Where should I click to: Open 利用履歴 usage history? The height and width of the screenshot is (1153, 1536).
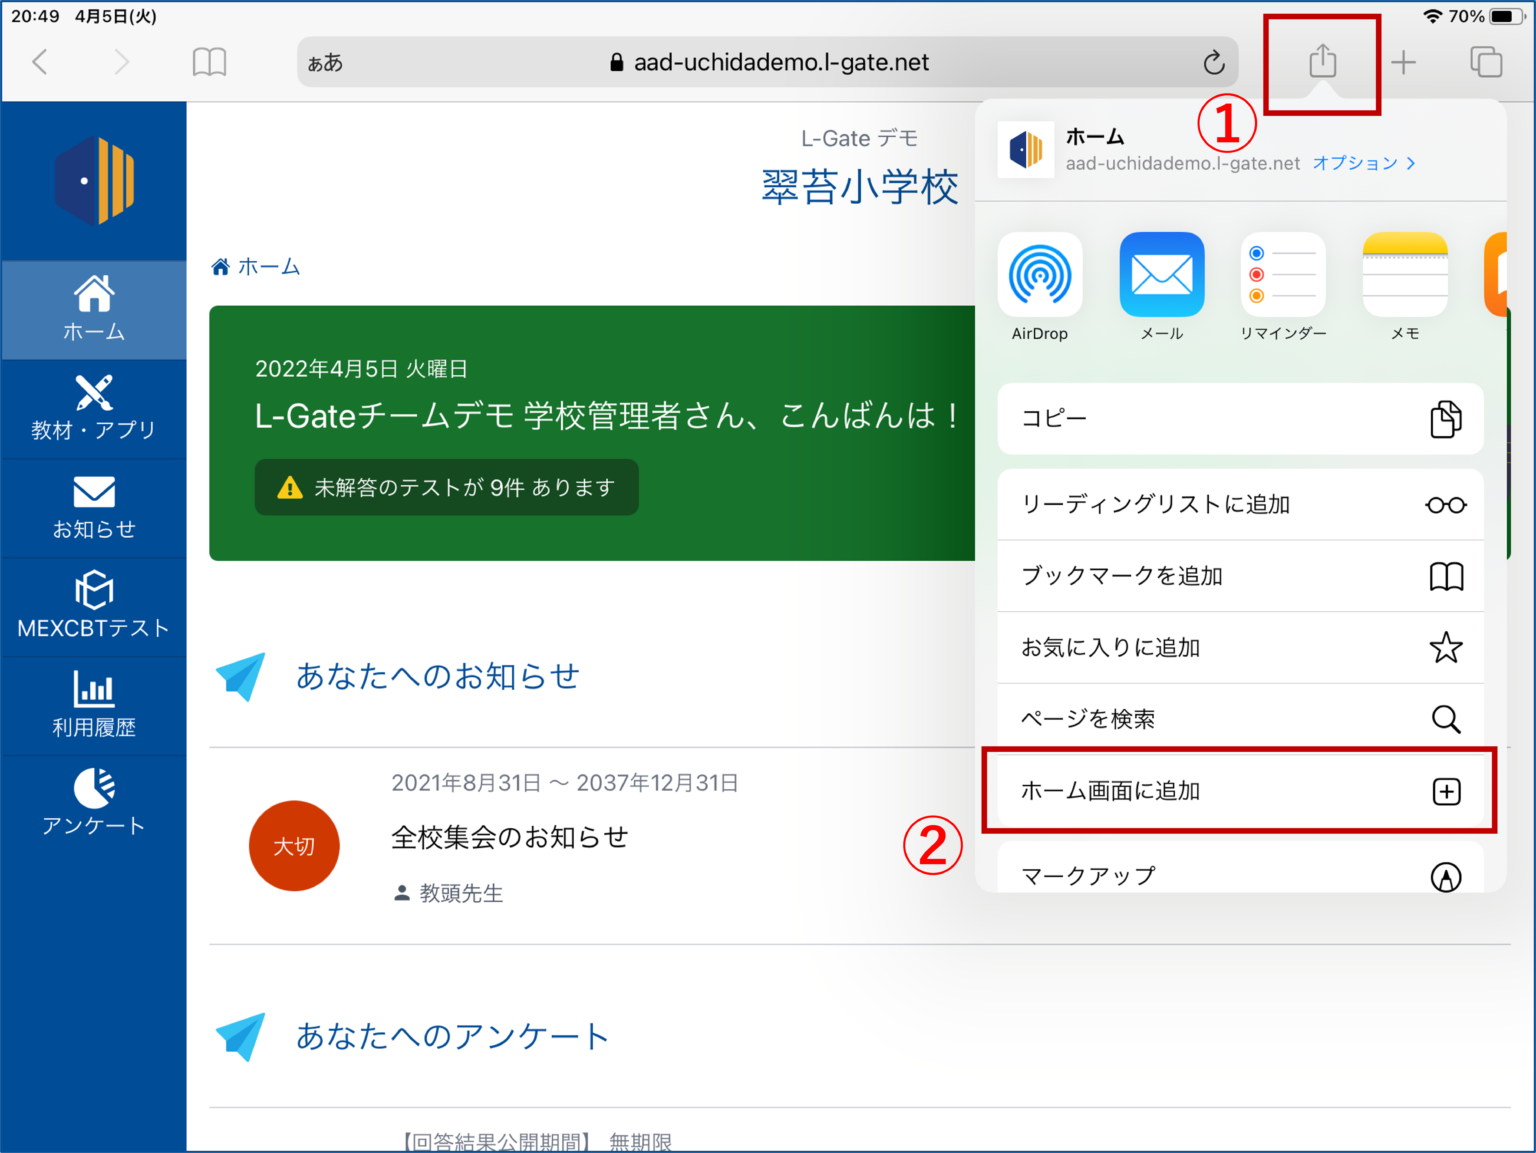coord(93,705)
